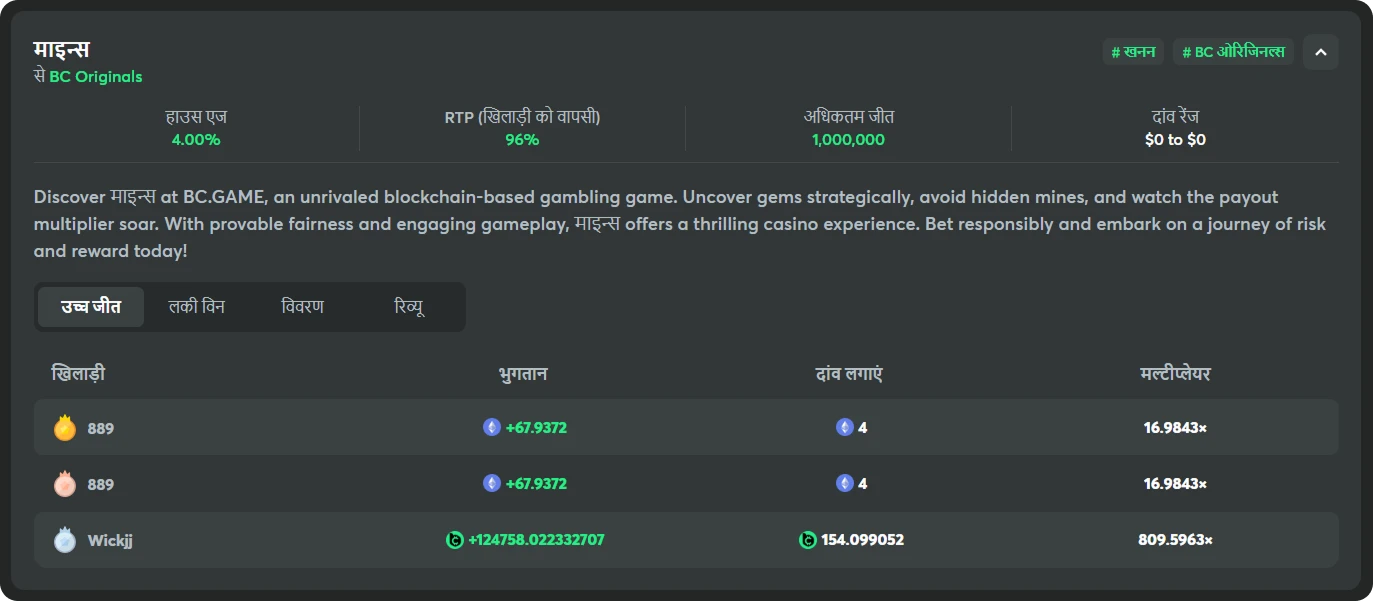Click Ethereum icon in first bet amount
1373x601 pixels.
pos(845,428)
